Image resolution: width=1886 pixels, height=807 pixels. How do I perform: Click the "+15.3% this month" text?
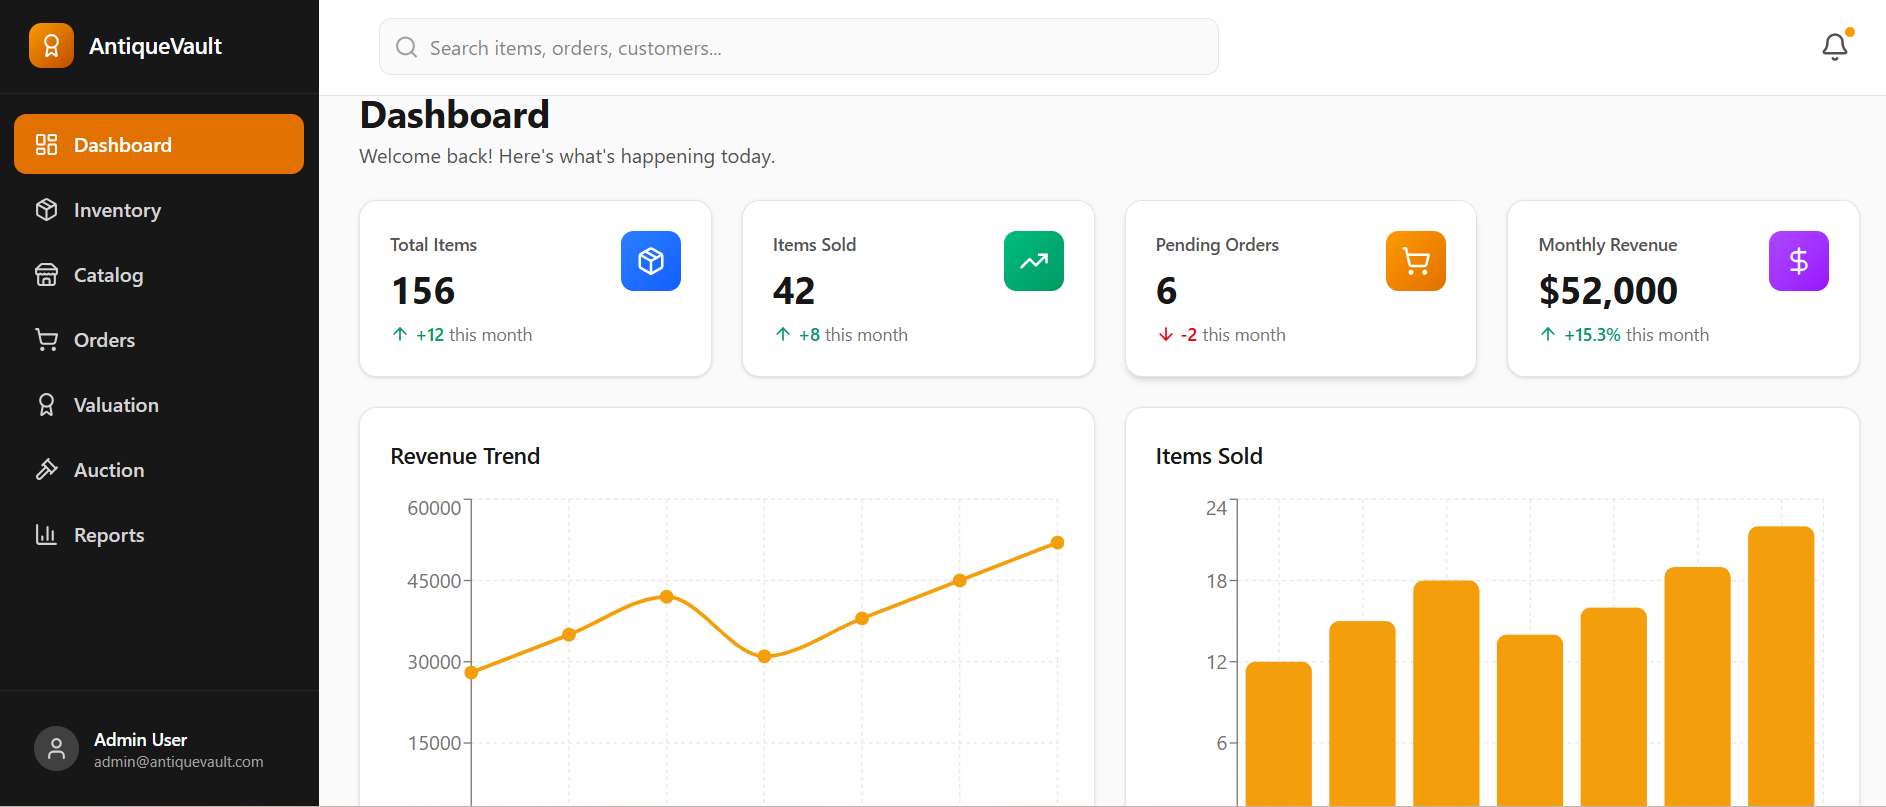click(1637, 335)
